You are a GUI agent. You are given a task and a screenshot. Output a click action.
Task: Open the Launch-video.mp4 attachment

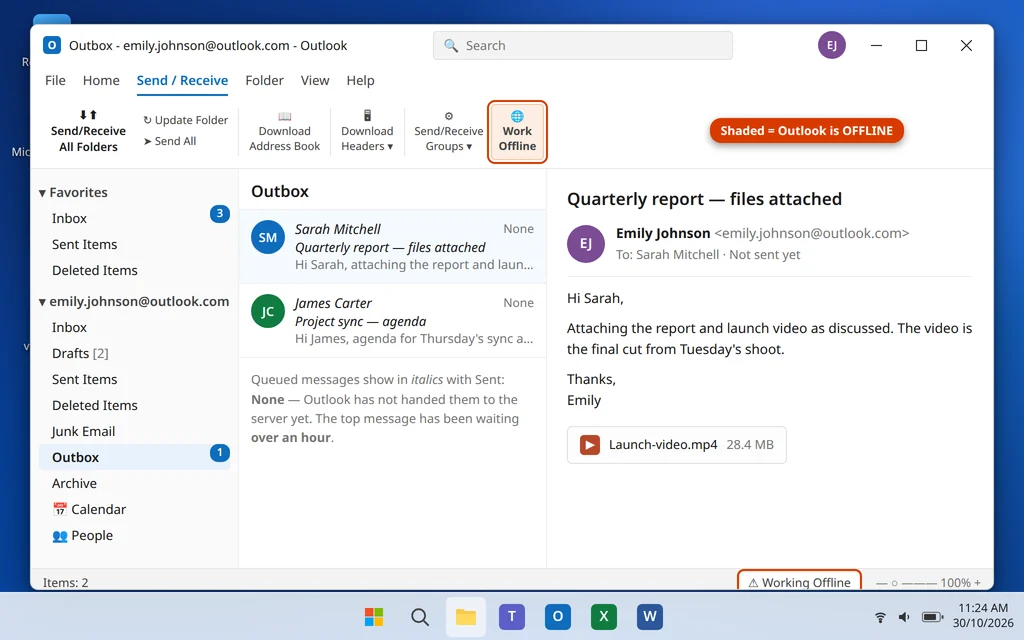coord(677,445)
